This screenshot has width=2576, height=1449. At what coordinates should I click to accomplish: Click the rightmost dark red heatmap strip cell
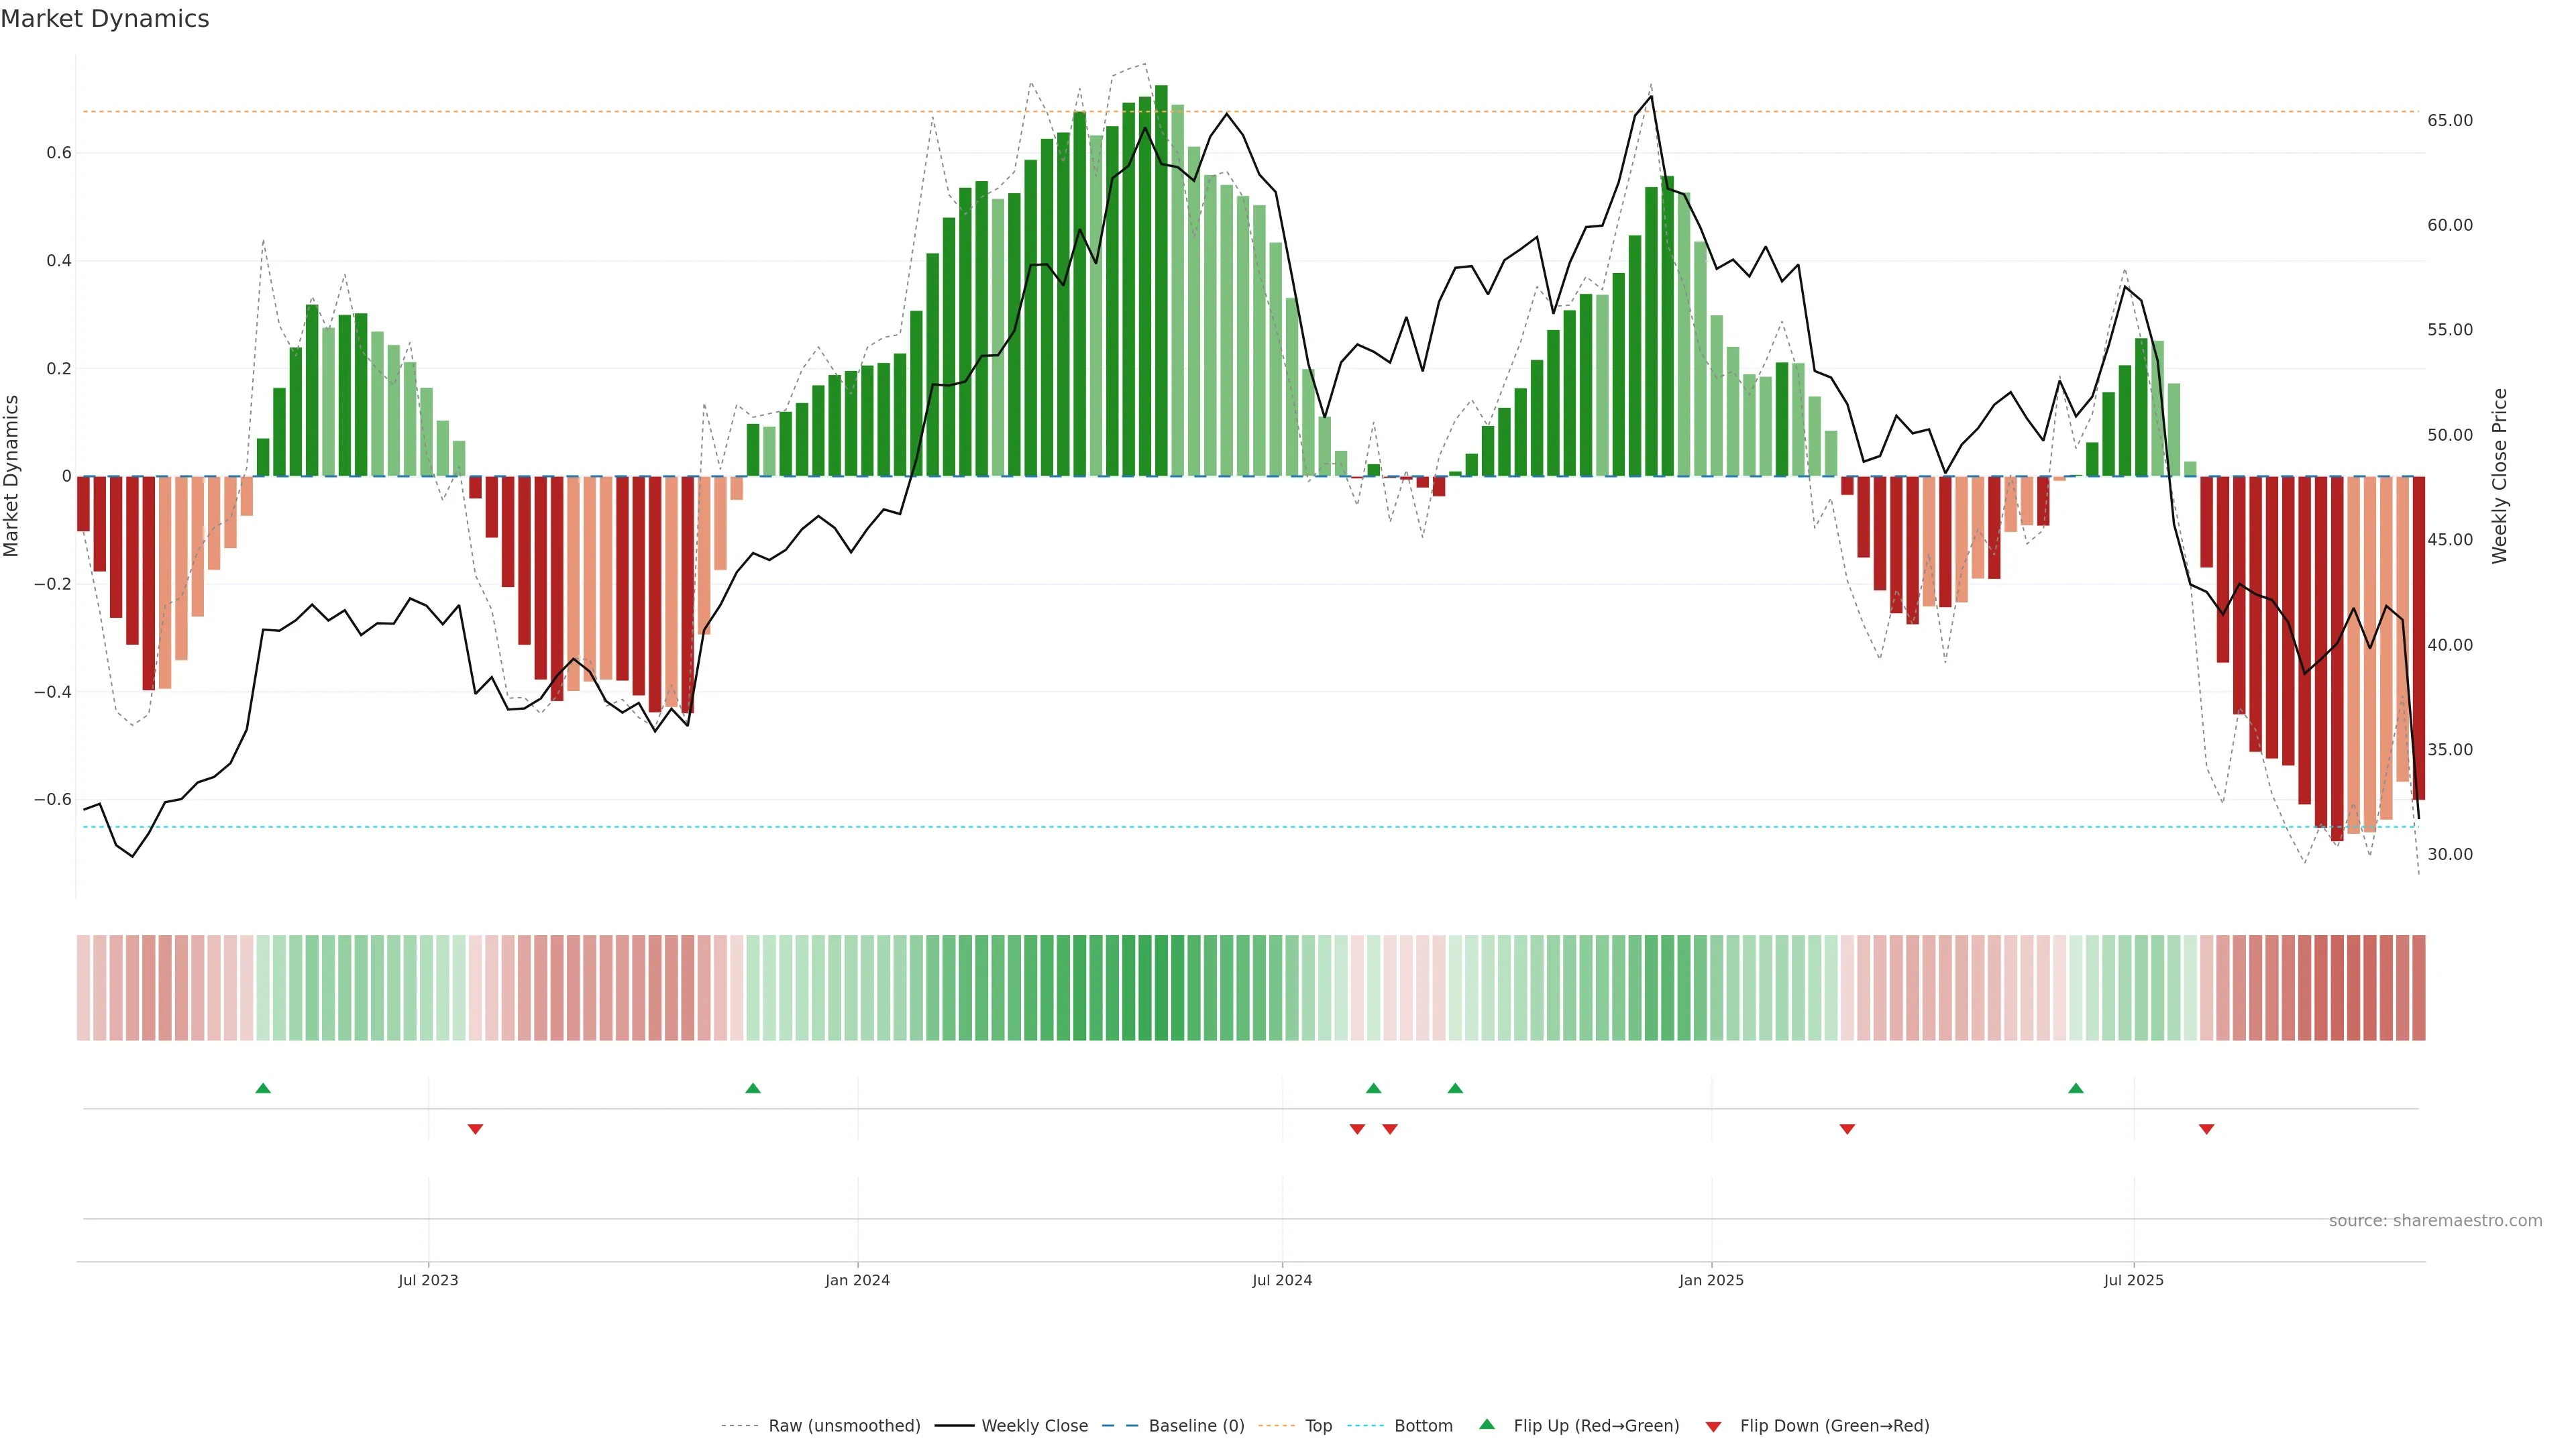click(2418, 988)
